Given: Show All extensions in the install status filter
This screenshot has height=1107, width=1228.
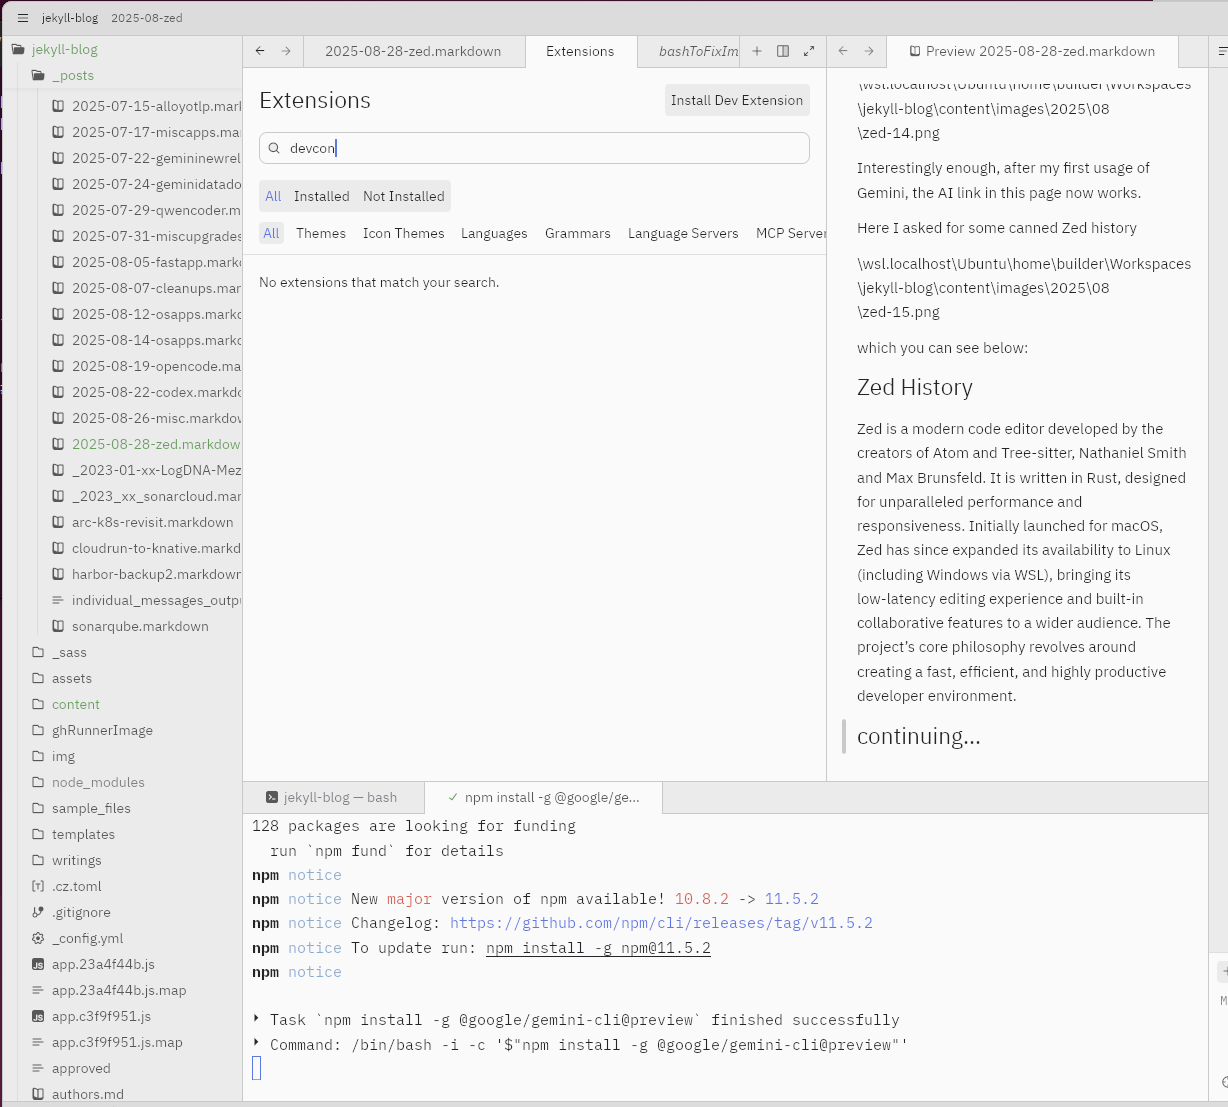Looking at the screenshot, I should click(x=273, y=196).
